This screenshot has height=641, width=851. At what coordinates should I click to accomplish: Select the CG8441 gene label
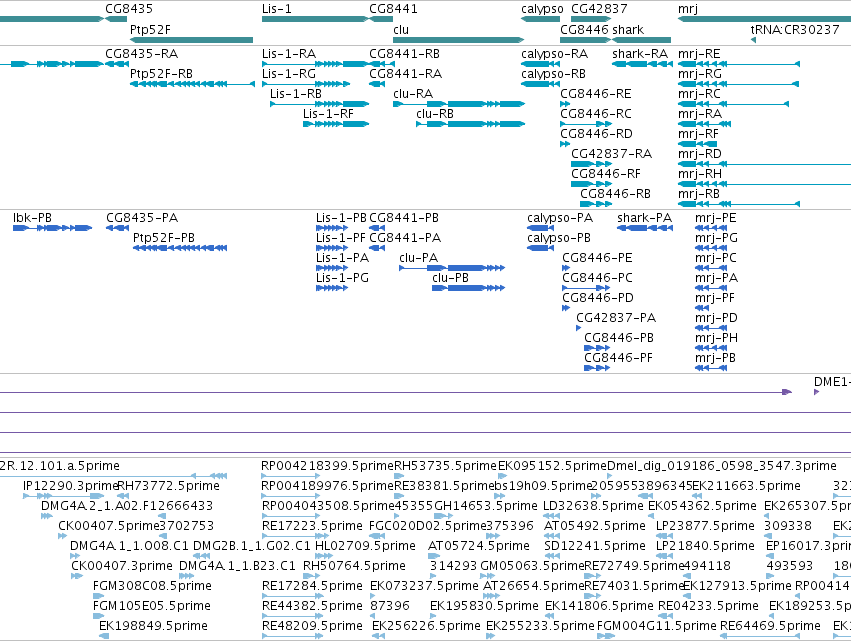tap(393, 9)
